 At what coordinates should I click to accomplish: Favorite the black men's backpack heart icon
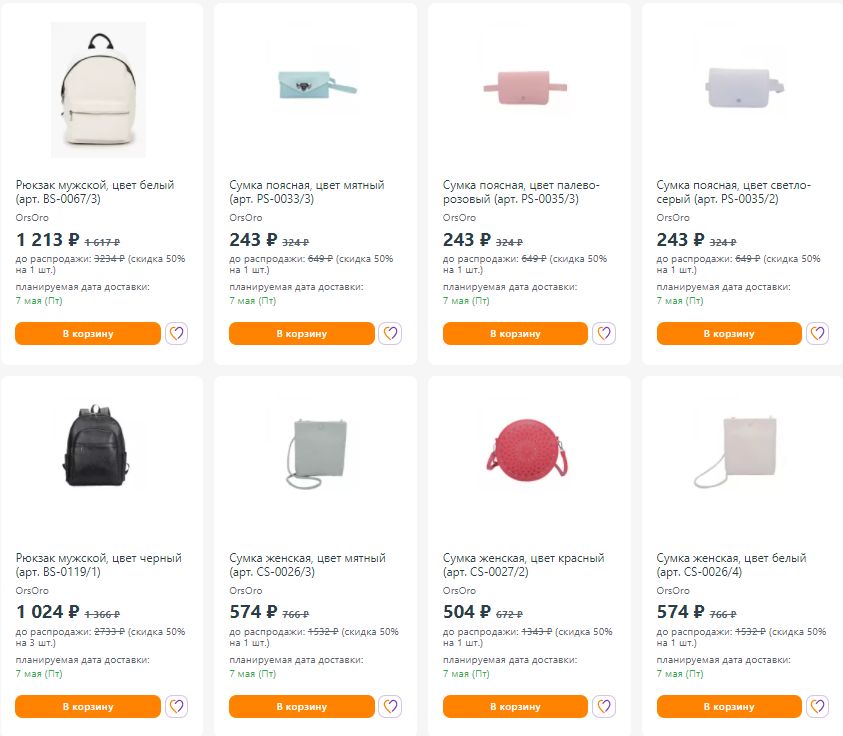[x=177, y=706]
